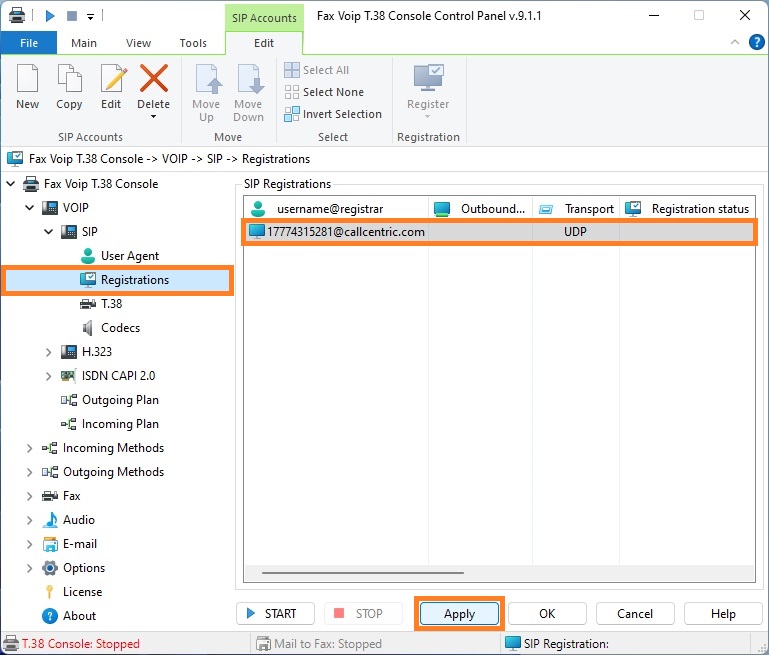
Task: Click Select All in ribbon
Action: (317, 70)
